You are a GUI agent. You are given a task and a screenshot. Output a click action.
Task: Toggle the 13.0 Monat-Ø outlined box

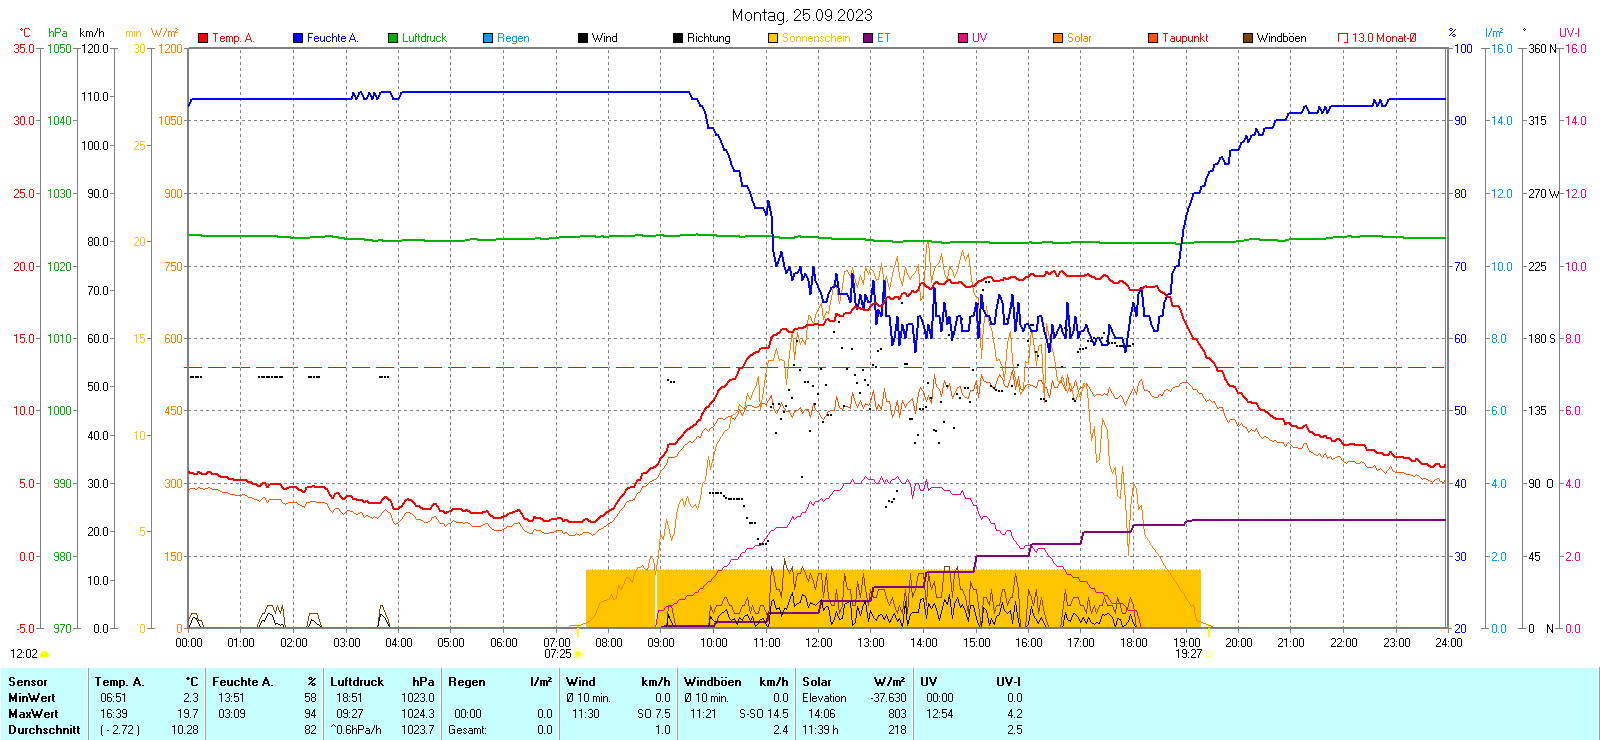[x=1343, y=38]
